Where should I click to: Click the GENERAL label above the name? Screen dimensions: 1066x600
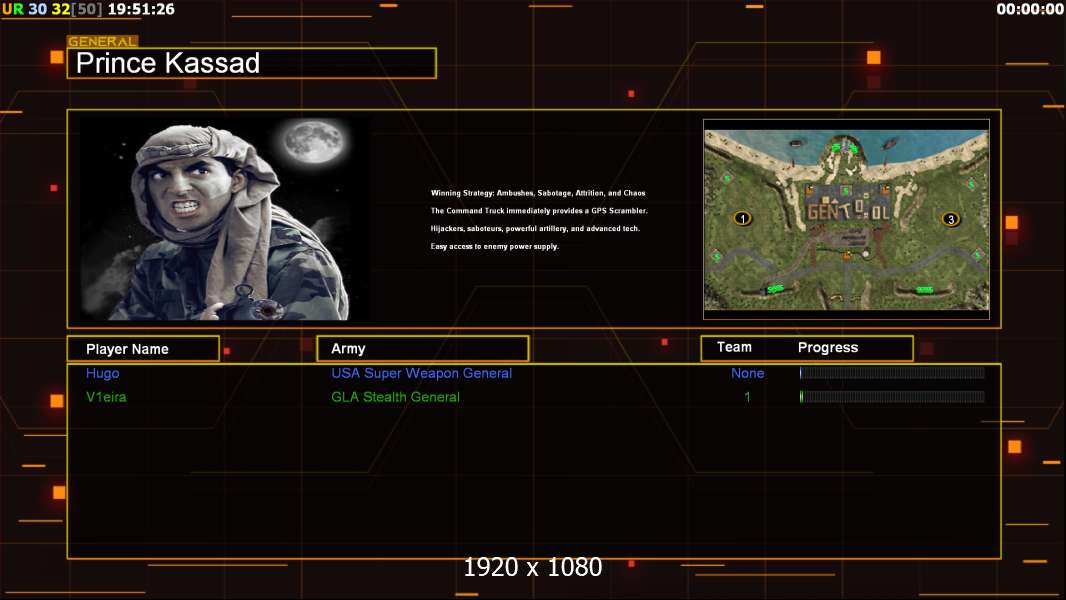click(x=103, y=41)
